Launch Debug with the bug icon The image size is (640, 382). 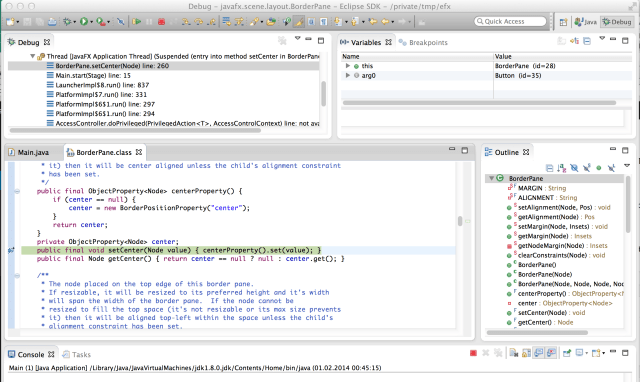pos(67,22)
